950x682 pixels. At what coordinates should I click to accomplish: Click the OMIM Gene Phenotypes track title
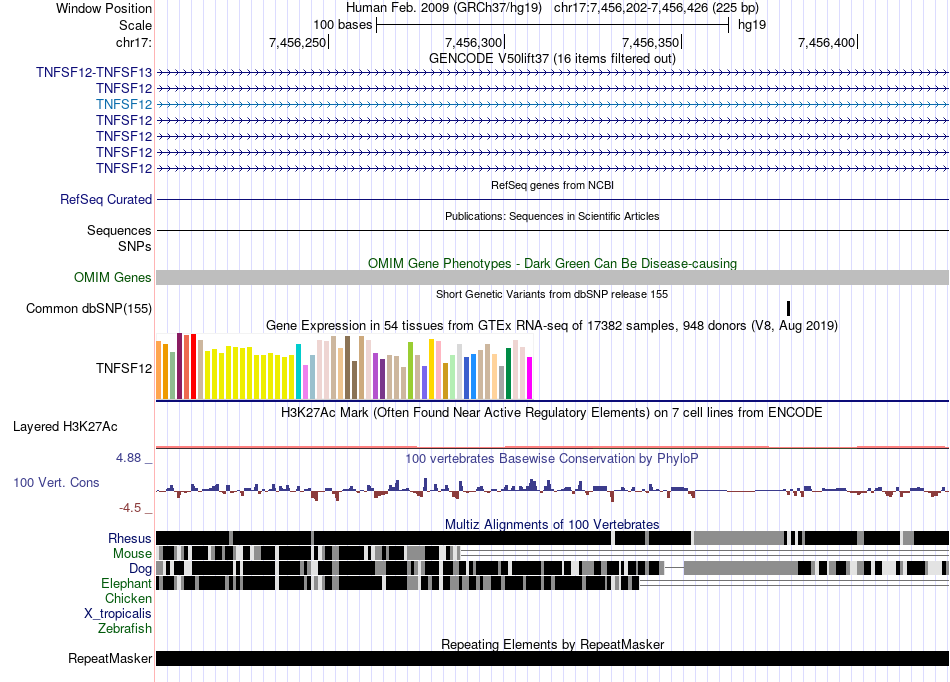pyautogui.click(x=552, y=263)
